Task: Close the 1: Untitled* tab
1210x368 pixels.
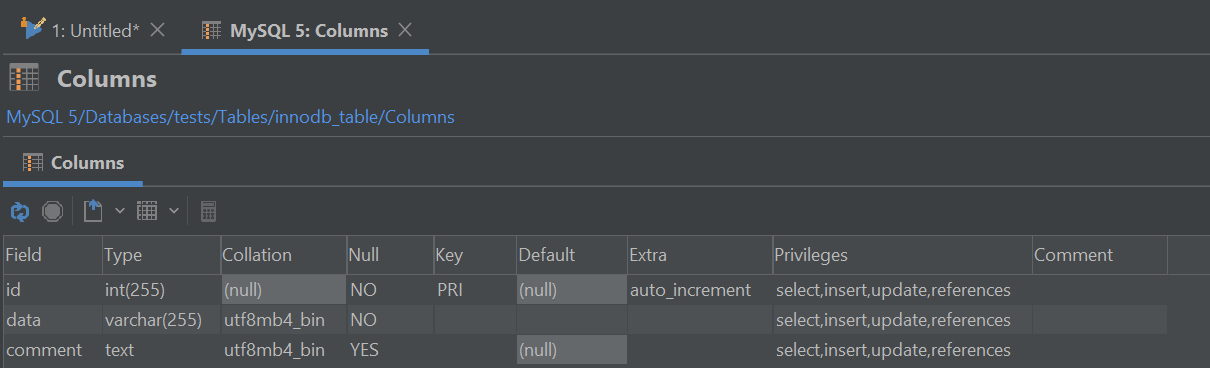Action: 157,30
